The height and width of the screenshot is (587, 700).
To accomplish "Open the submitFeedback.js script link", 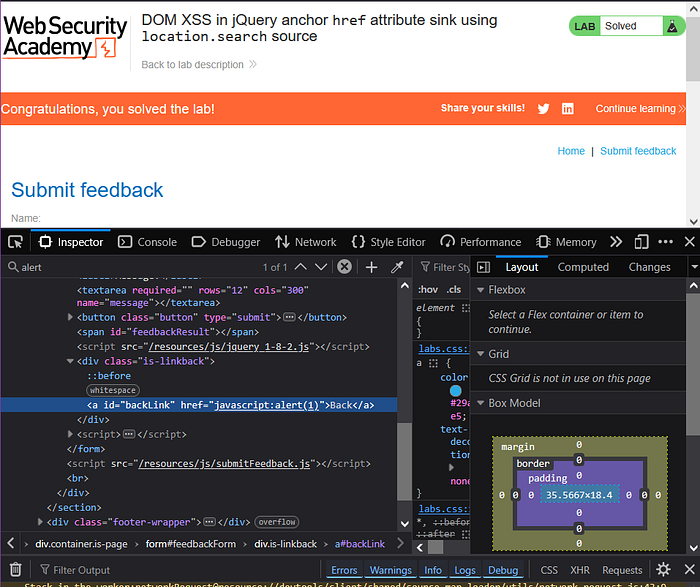I will point(224,463).
